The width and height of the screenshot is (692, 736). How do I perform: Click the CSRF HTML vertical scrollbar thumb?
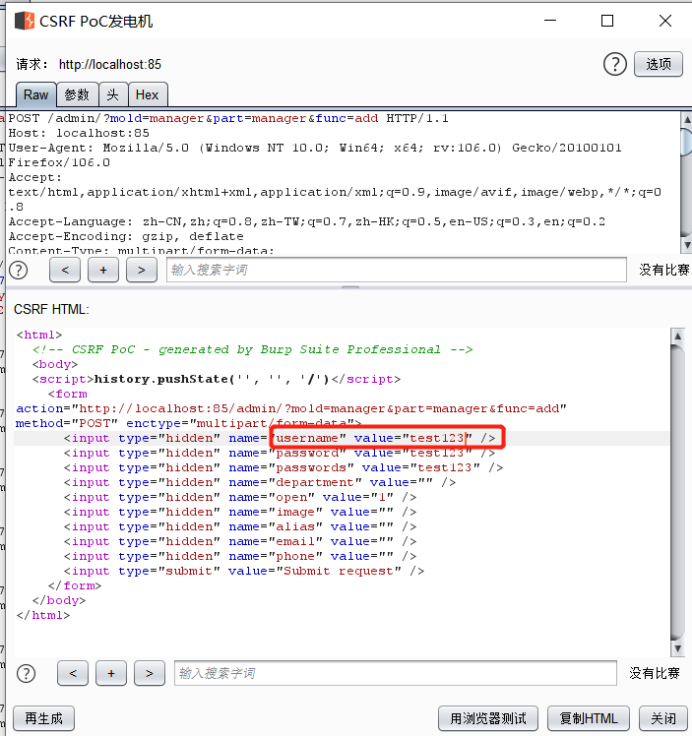677,492
